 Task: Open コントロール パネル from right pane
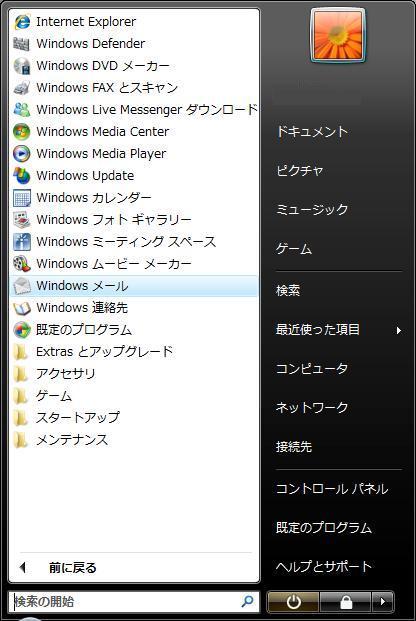pos(332,489)
